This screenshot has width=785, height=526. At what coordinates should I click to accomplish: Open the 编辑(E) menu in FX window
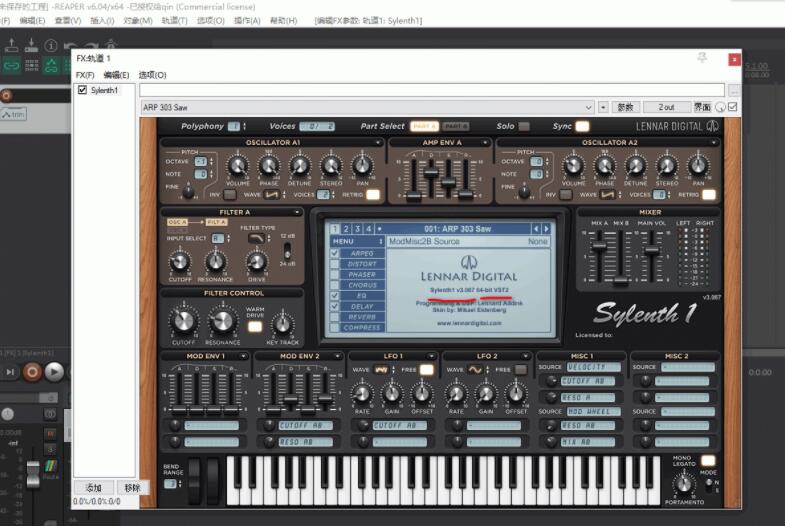tap(116, 75)
